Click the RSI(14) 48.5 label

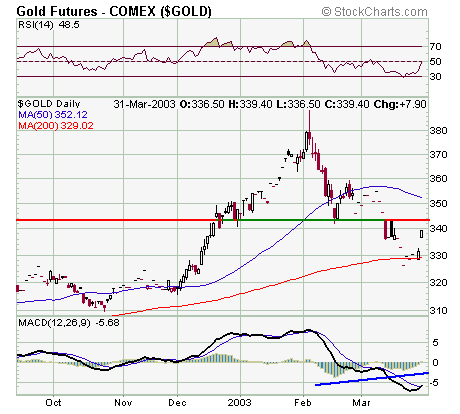[x=49, y=25]
